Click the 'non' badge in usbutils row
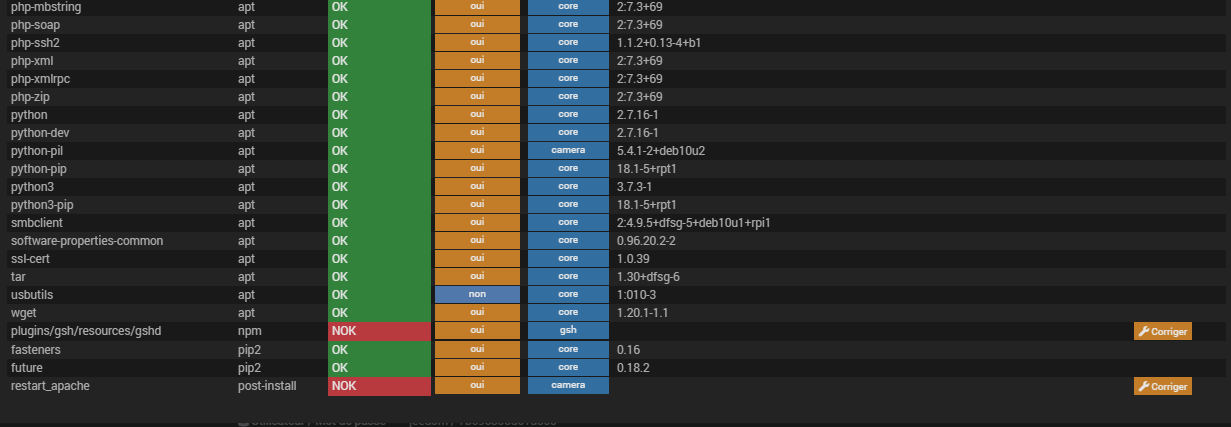This screenshot has height=427, width=1231. click(x=477, y=294)
